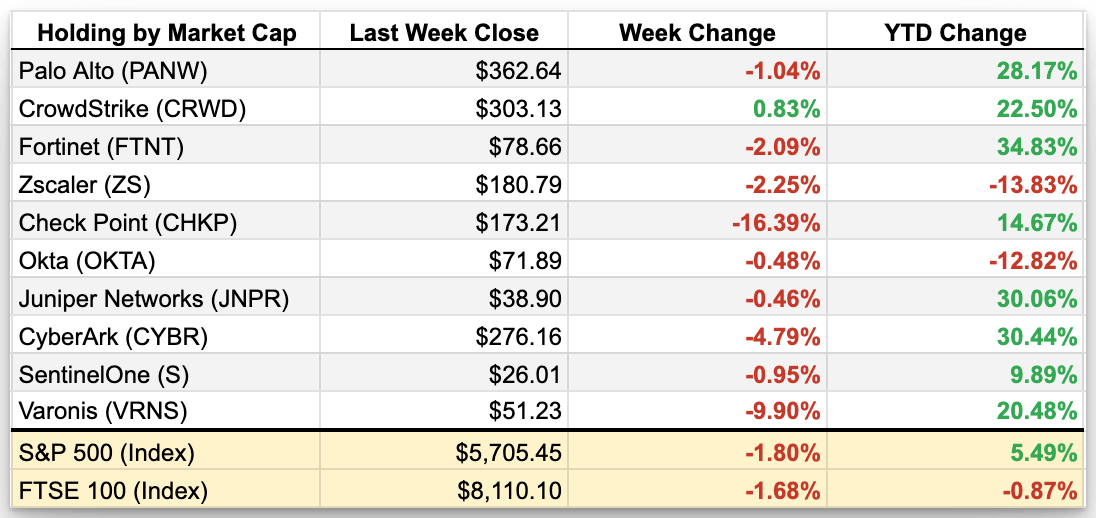
Task: Click Fortinet's 34.83% YTD change cell
Action: click(x=1037, y=147)
